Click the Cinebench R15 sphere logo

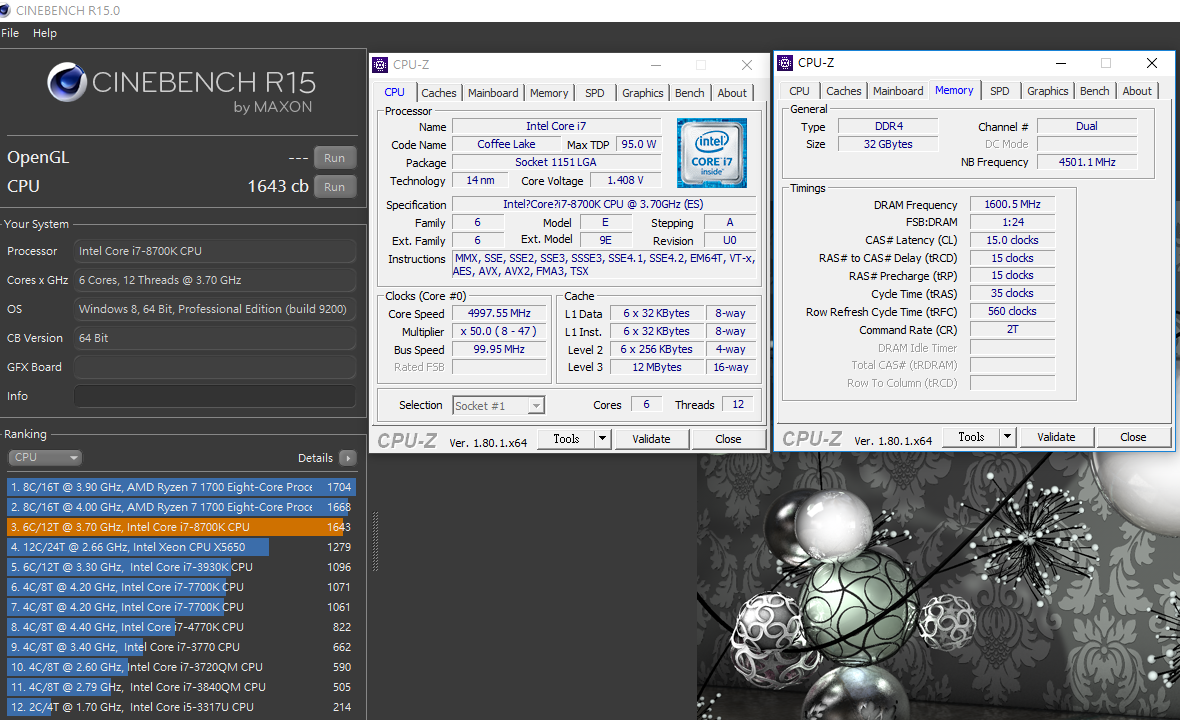coord(67,82)
